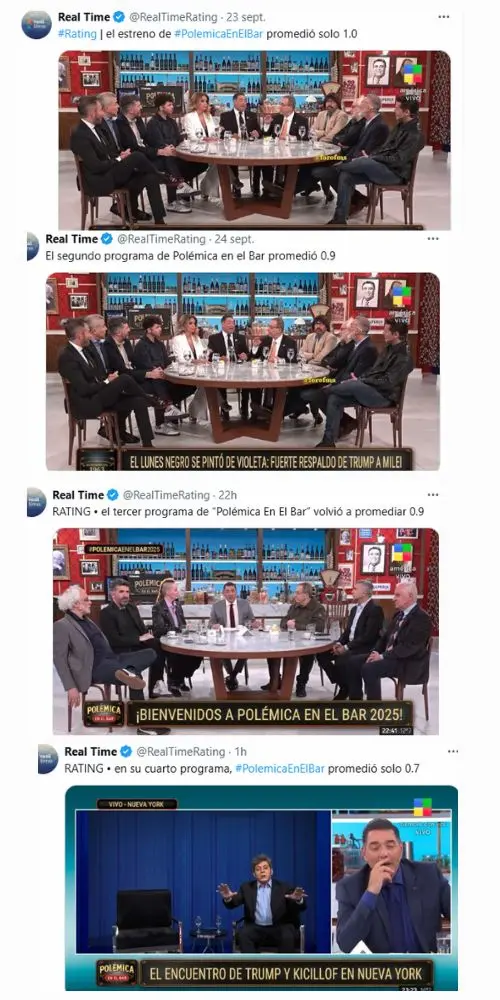Click Real Time avatar on the 22h tweet
Image resolution: width=500 pixels, height=1000 pixels.
coord(36,502)
